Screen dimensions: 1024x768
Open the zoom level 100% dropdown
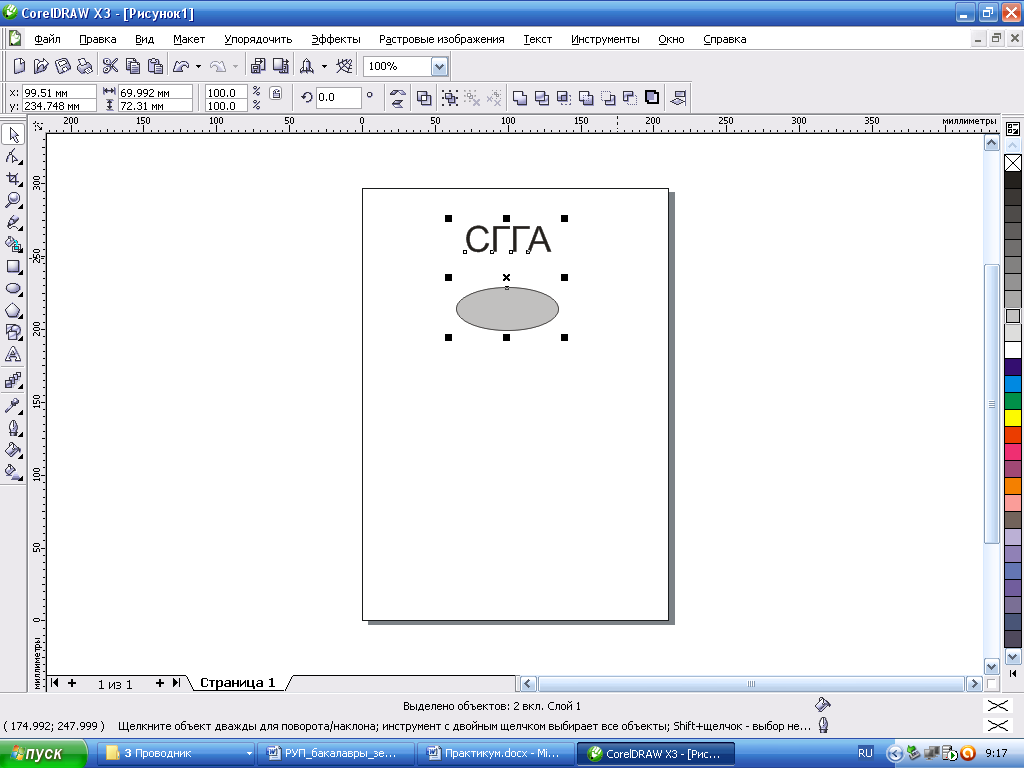(440, 66)
